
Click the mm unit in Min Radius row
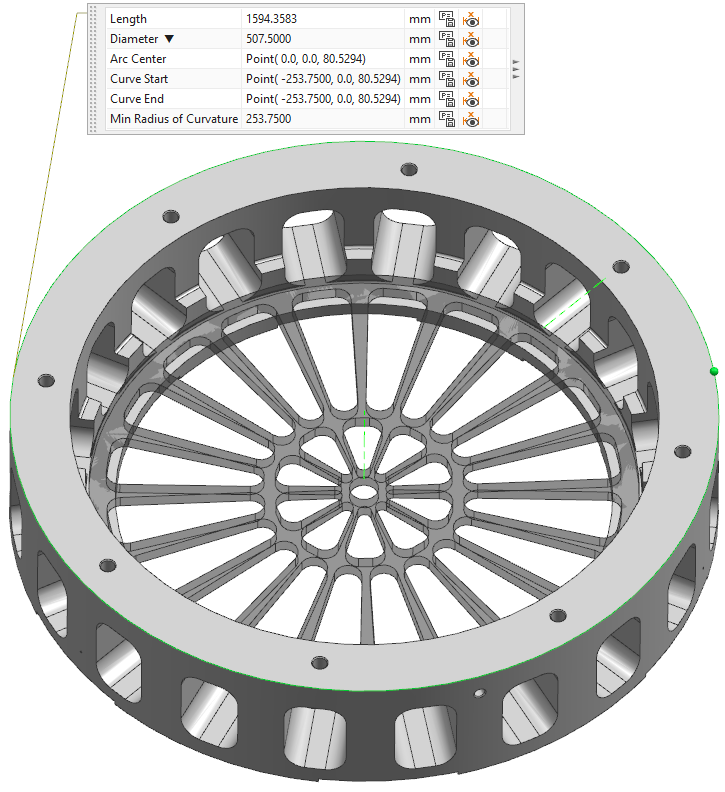(420, 119)
